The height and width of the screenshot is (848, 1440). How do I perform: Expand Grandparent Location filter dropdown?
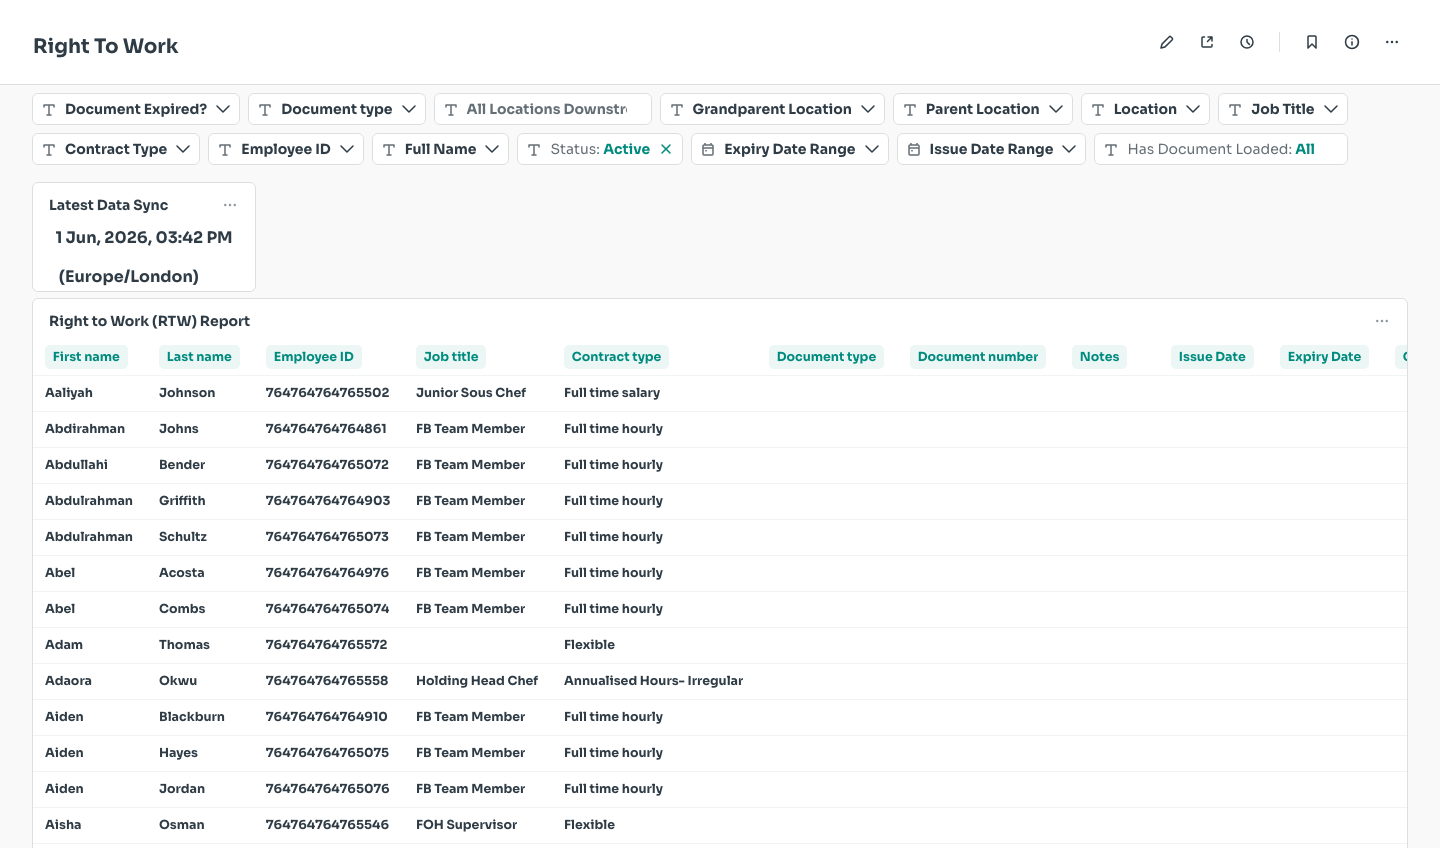click(x=772, y=109)
